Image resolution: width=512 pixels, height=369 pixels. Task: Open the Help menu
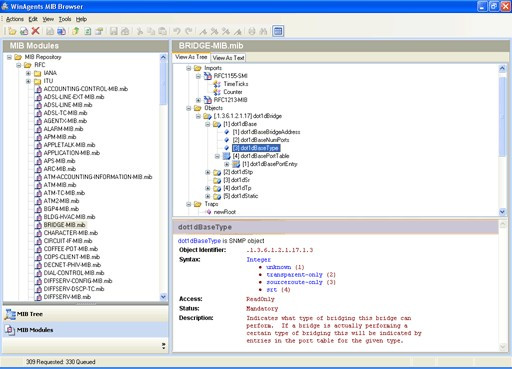tap(81, 19)
